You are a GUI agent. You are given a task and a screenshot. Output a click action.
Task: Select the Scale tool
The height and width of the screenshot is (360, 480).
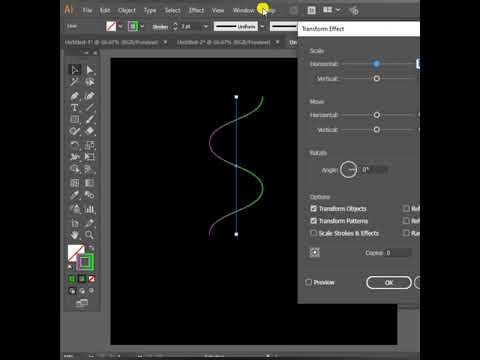coord(90,145)
